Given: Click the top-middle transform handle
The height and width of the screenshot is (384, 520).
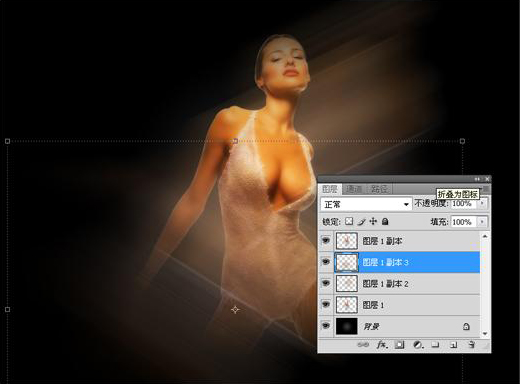Looking at the screenshot, I should [x=235, y=141].
